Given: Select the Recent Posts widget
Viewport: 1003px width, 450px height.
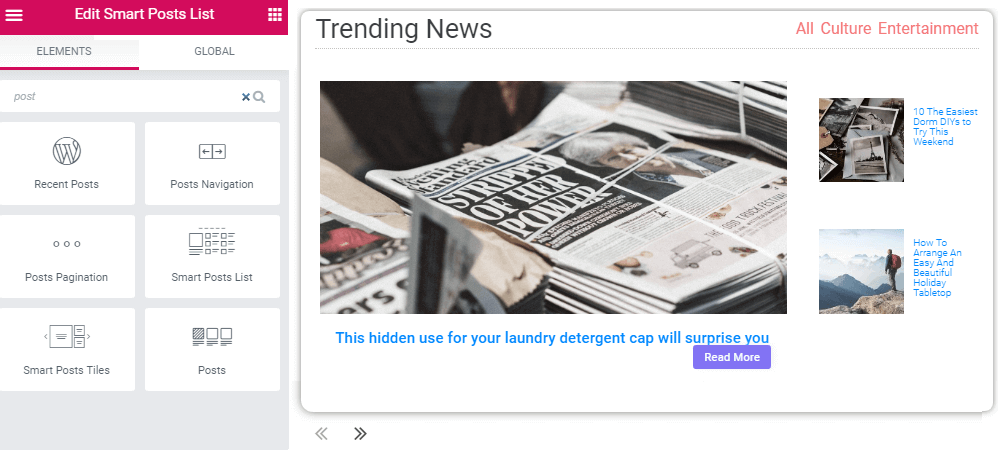Looking at the screenshot, I should tap(67, 163).
